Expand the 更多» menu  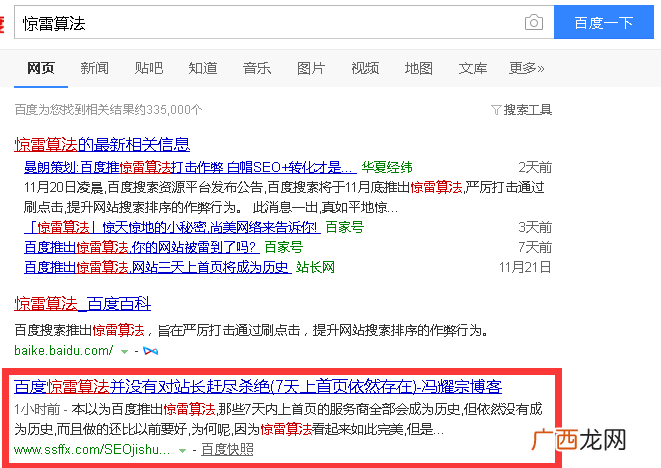527,68
